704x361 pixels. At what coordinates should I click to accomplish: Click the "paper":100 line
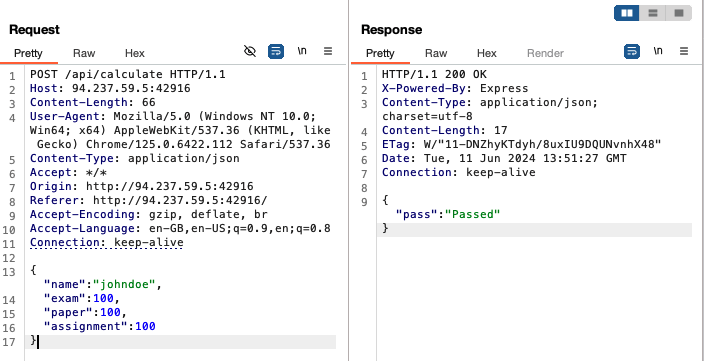click(85, 312)
